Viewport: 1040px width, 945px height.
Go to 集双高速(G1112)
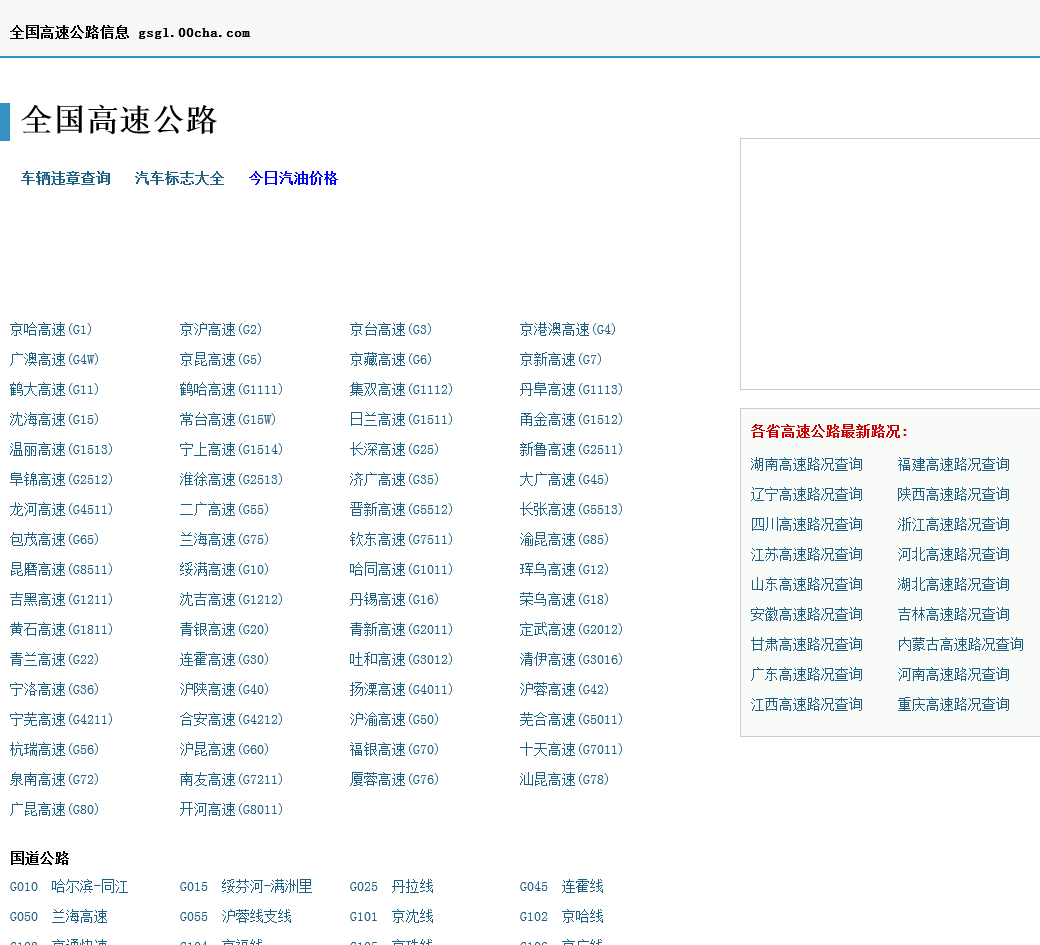click(x=401, y=389)
